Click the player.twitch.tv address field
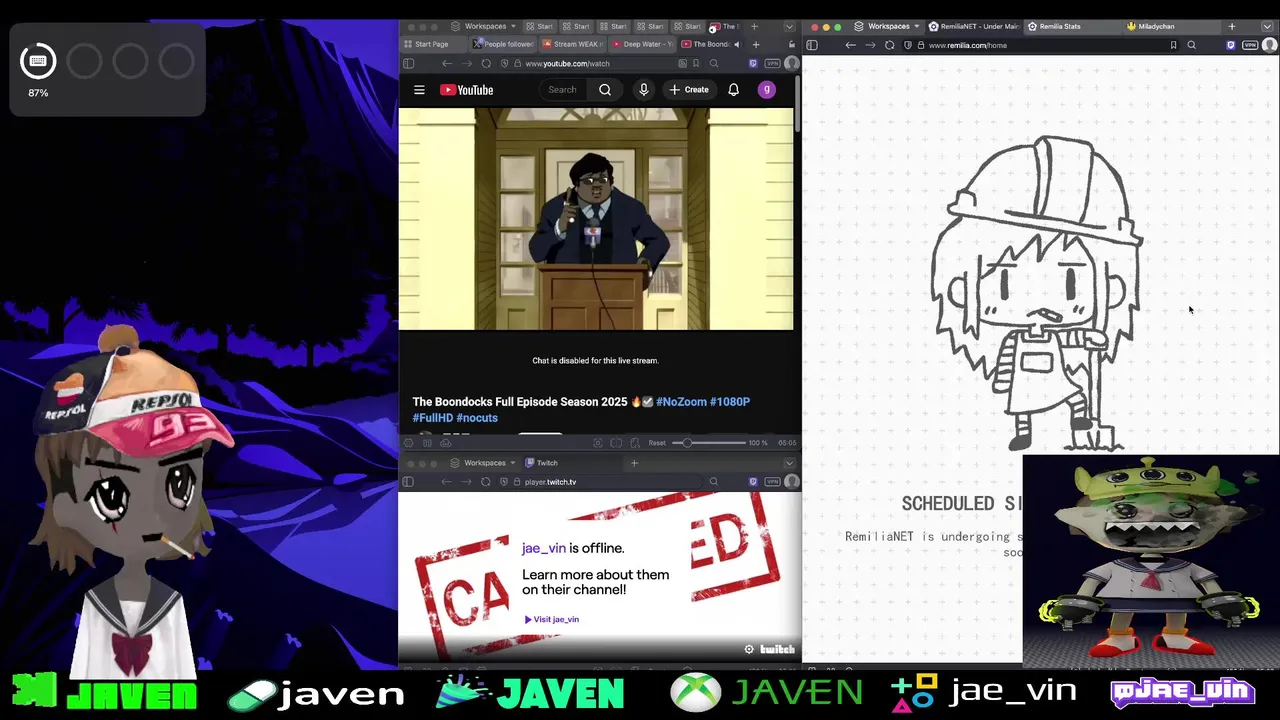The height and width of the screenshot is (720, 1280). (600, 482)
